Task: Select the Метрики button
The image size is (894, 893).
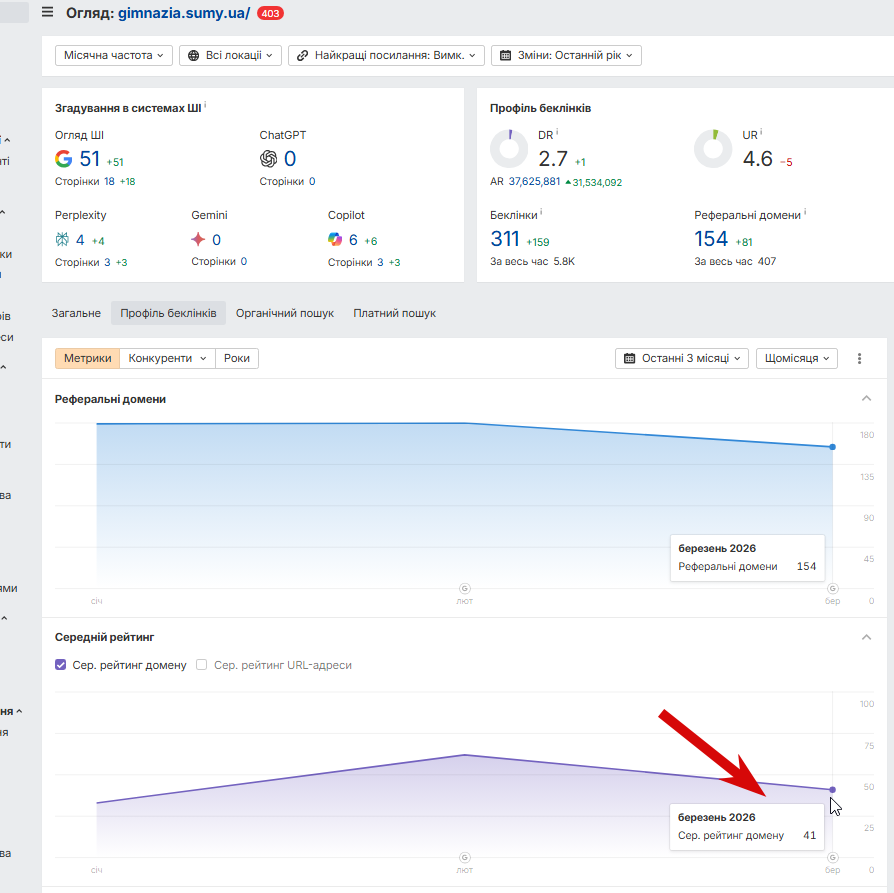Action: click(x=87, y=358)
